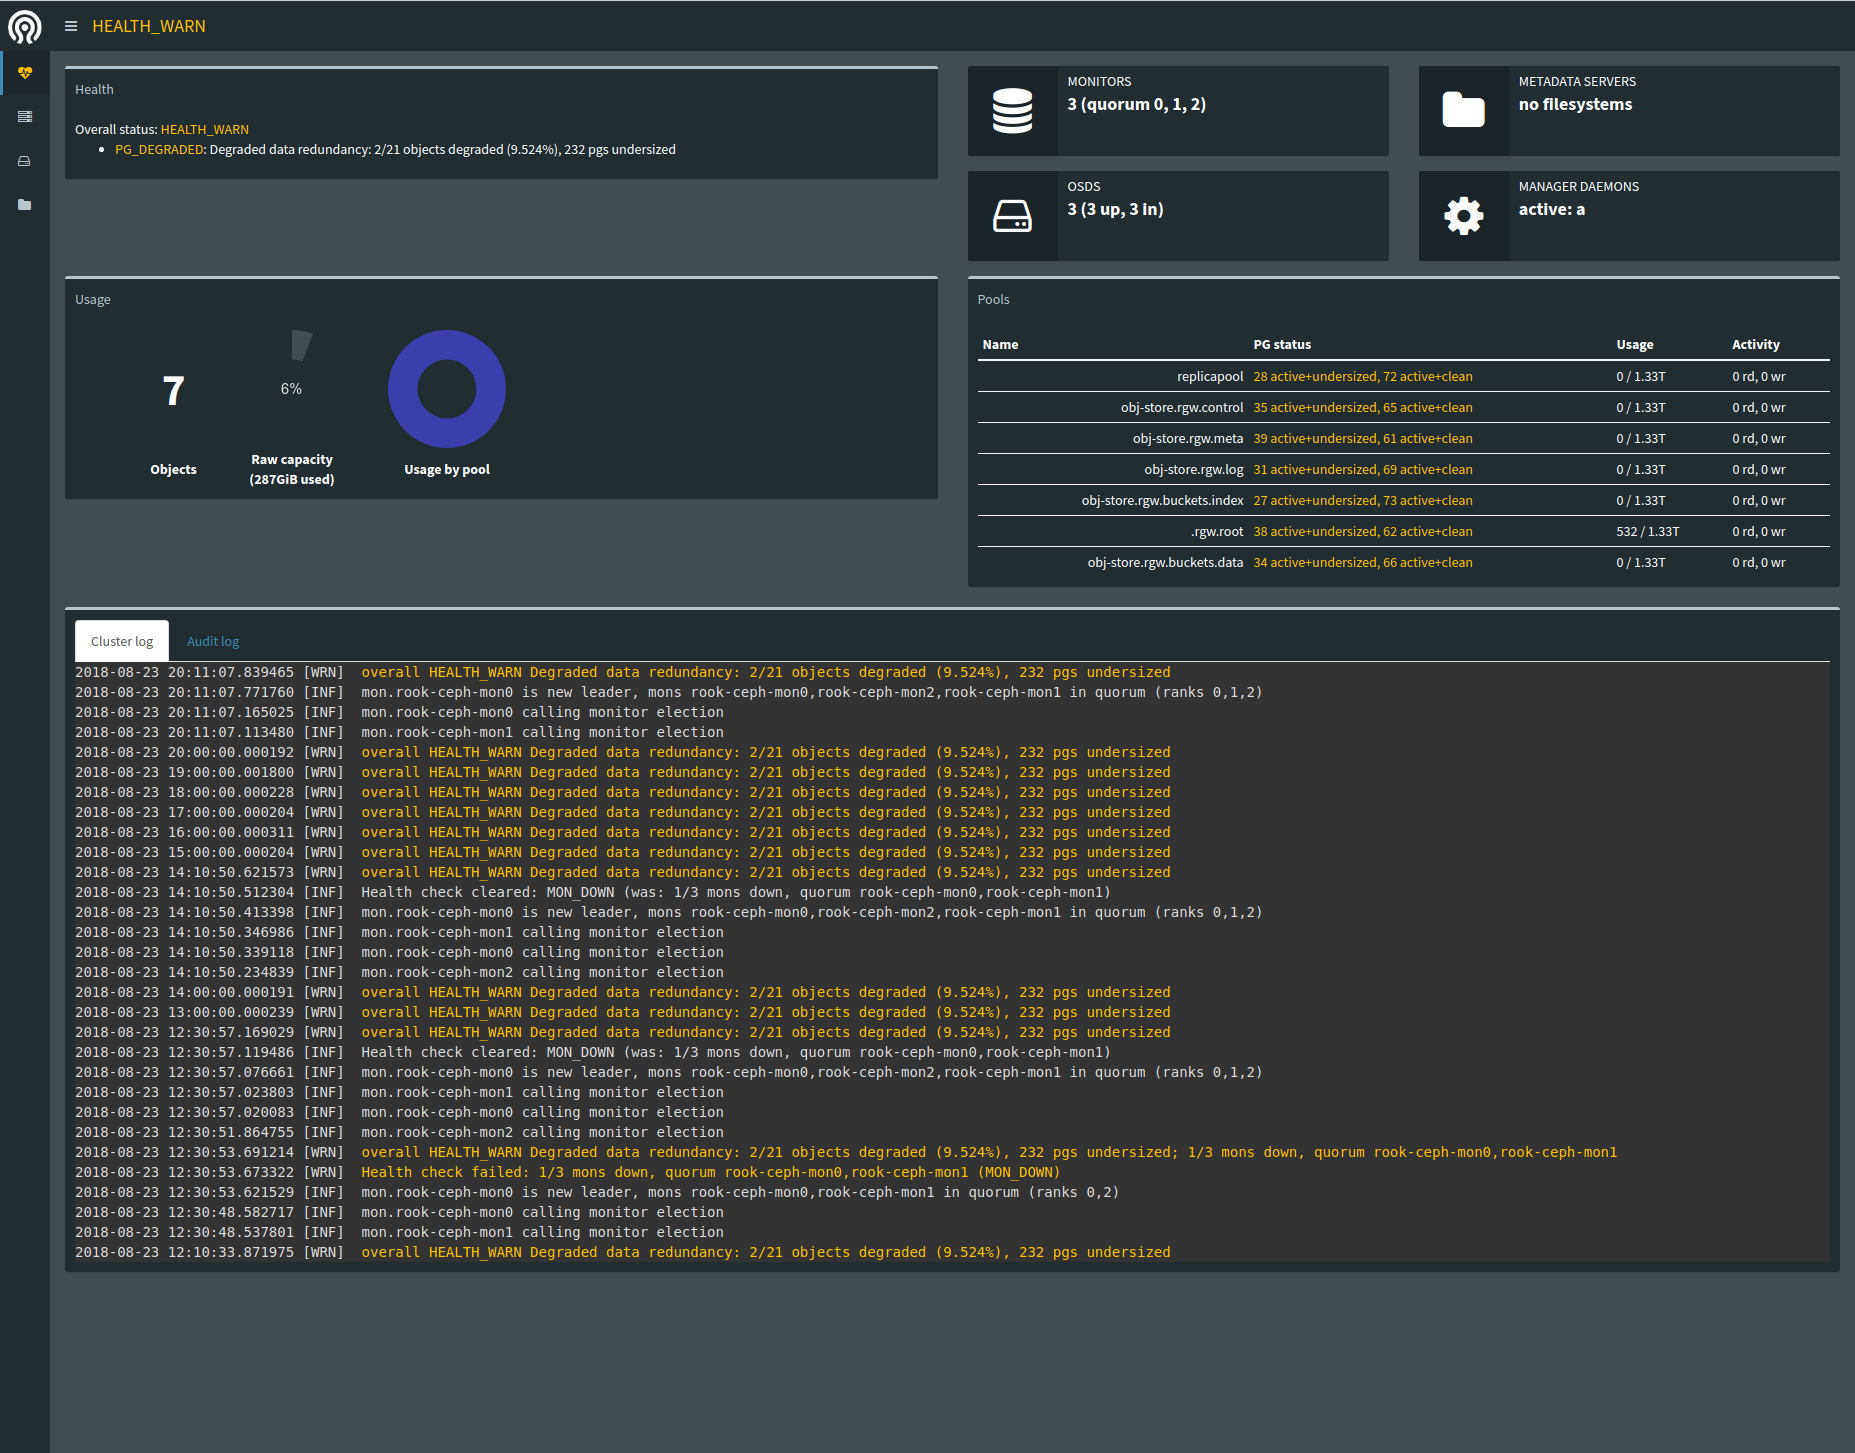Viewport: 1855px width, 1453px height.
Task: Click the OSDs hard drive icon
Action: pyautogui.click(x=1012, y=216)
